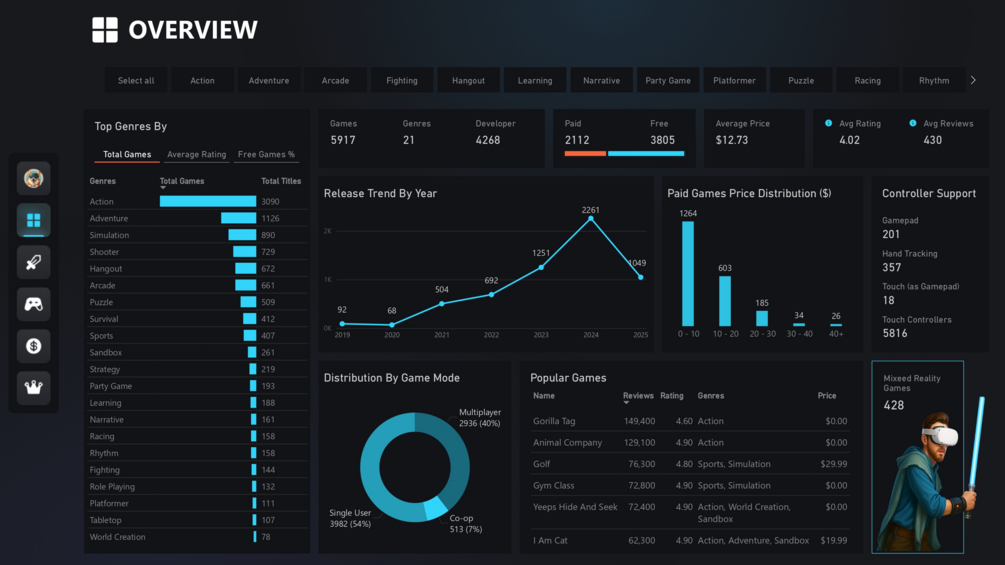Screen dimensions: 1005x565
Task: Click the Avg Reviews info icon
Action: [912, 123]
